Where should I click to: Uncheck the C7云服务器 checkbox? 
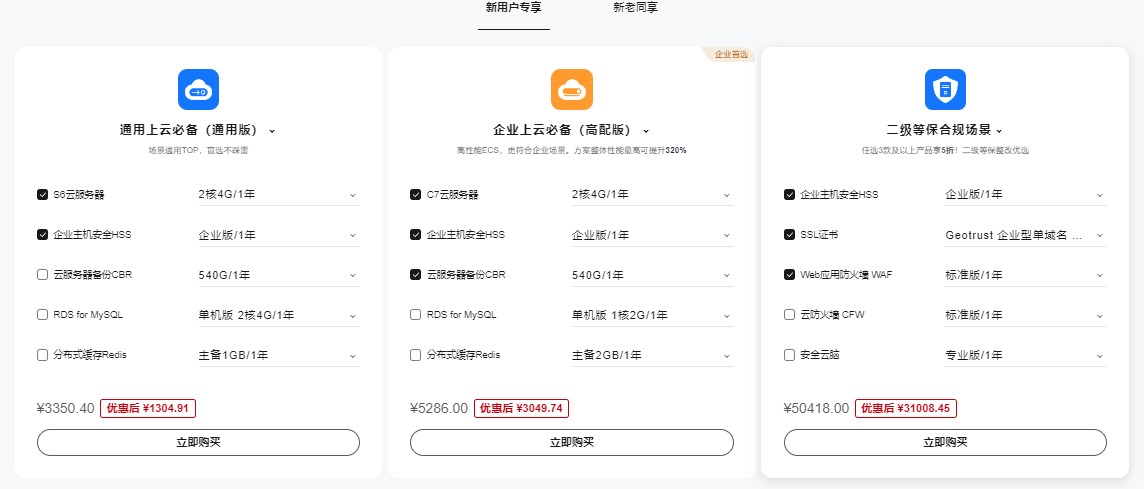[416, 195]
